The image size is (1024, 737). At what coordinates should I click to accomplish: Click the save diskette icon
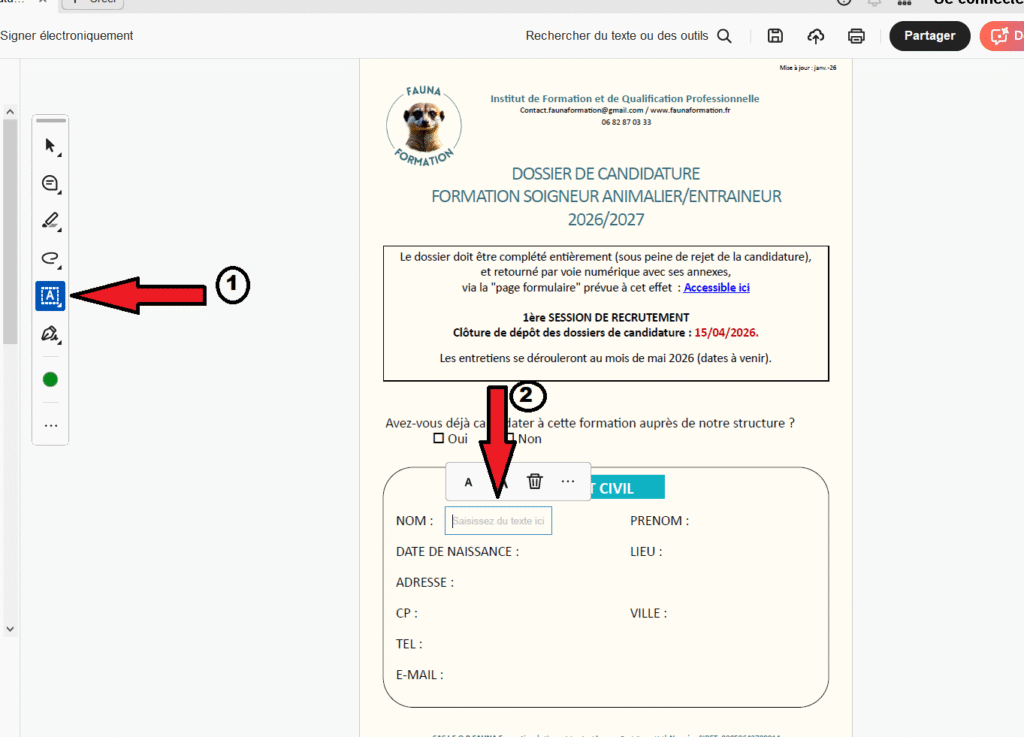[775, 36]
